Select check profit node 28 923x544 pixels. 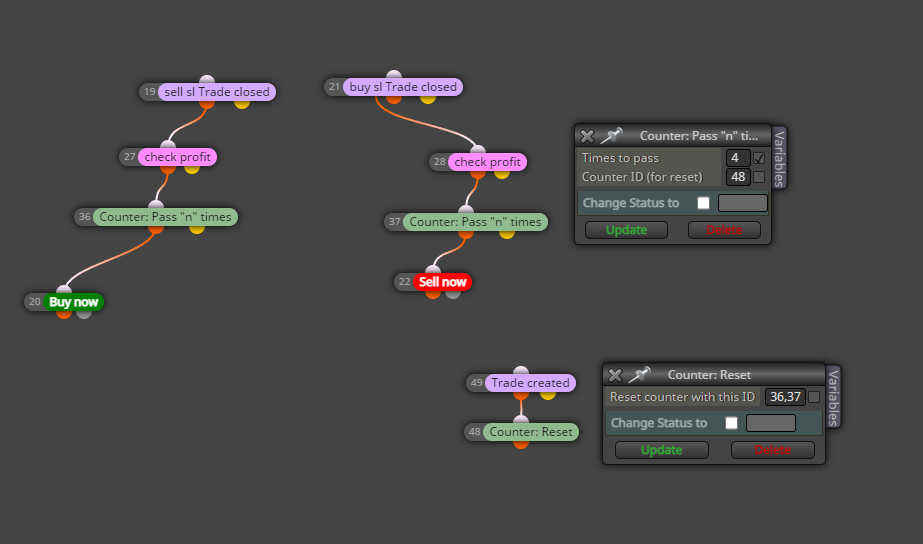pyautogui.click(x=487, y=162)
